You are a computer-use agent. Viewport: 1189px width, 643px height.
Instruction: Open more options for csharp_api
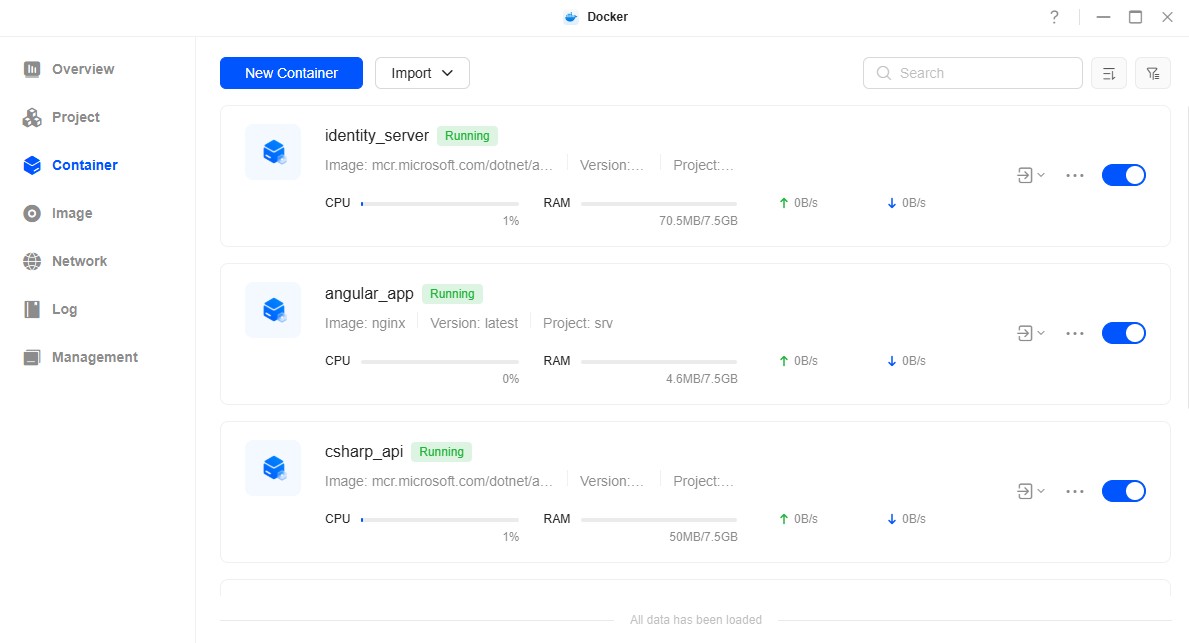pos(1074,491)
